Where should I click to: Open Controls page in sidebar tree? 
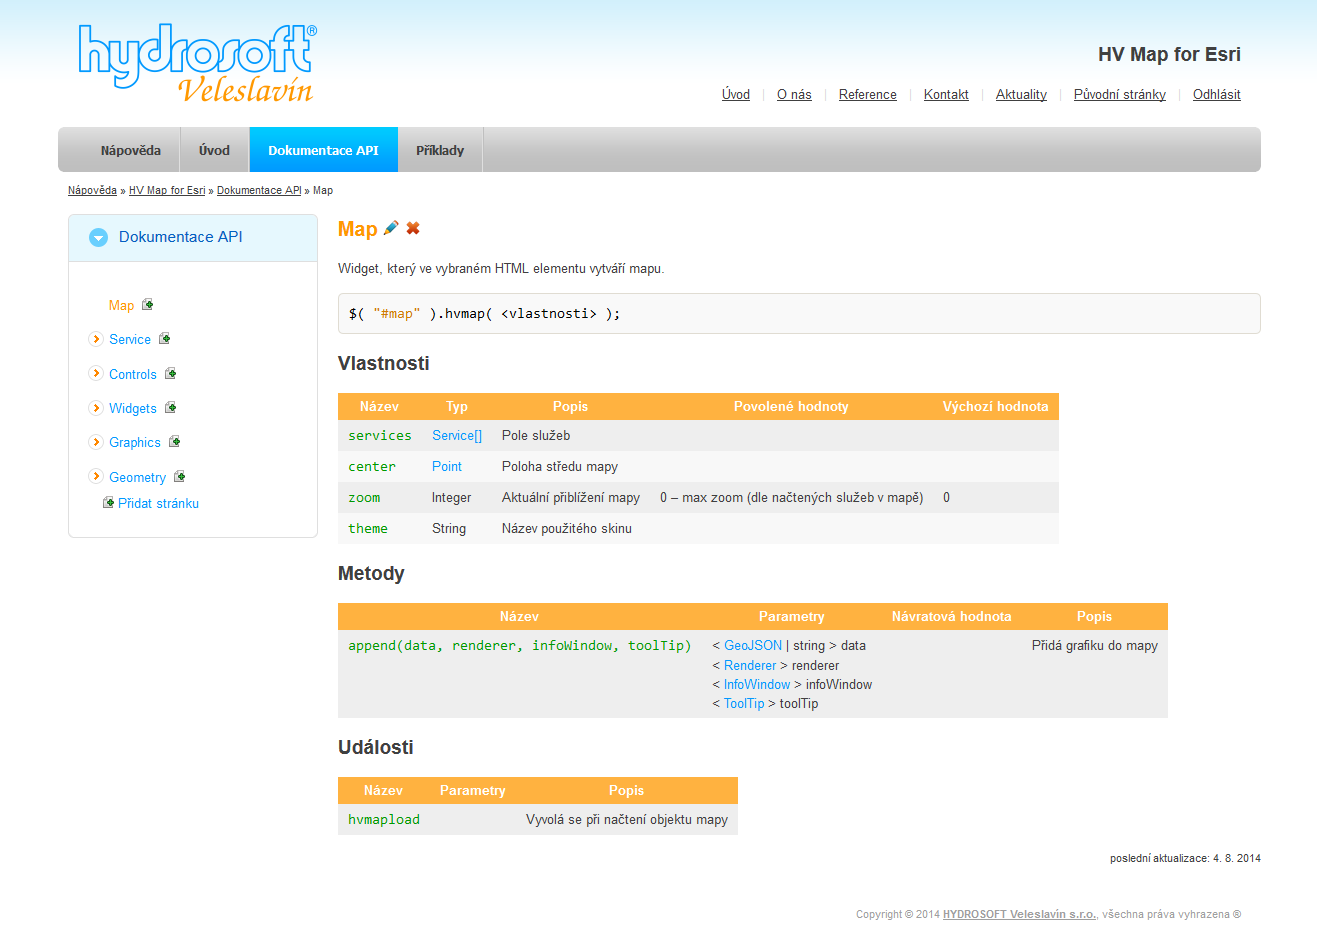coord(133,374)
